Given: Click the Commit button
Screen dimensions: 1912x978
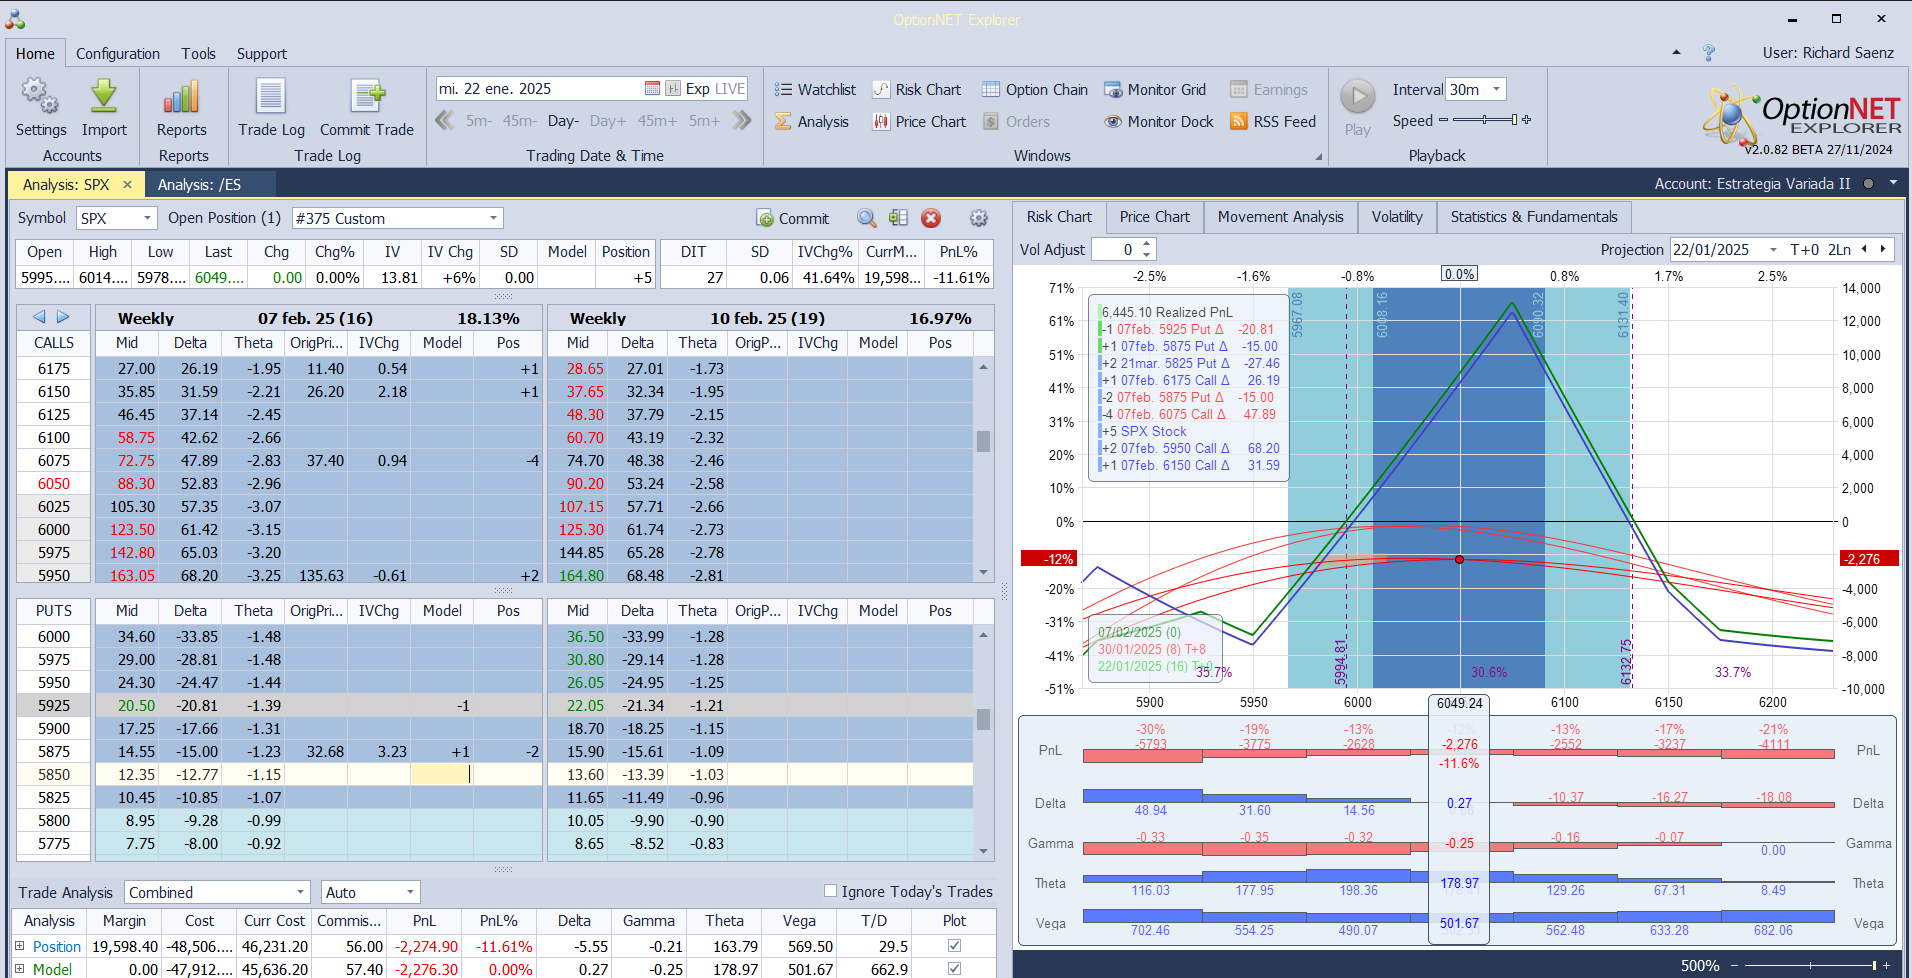Looking at the screenshot, I should tap(793, 218).
